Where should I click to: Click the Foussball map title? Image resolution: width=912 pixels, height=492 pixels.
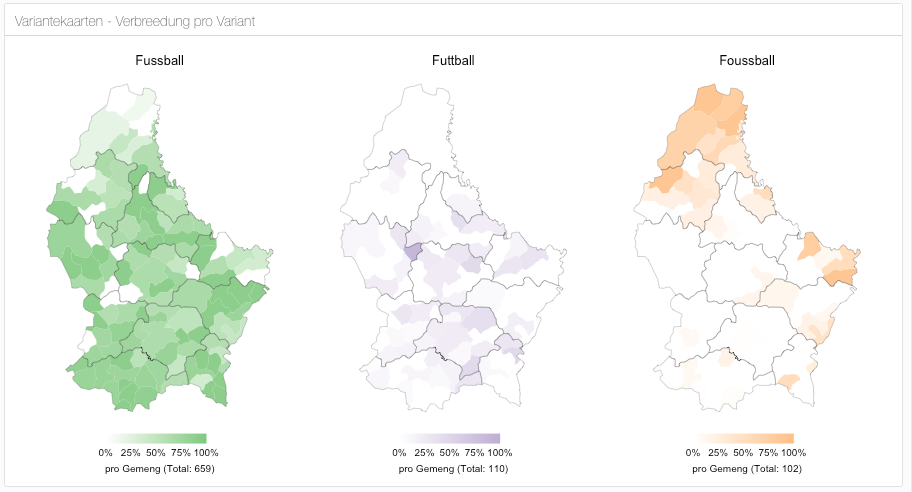pyautogui.click(x=746, y=60)
